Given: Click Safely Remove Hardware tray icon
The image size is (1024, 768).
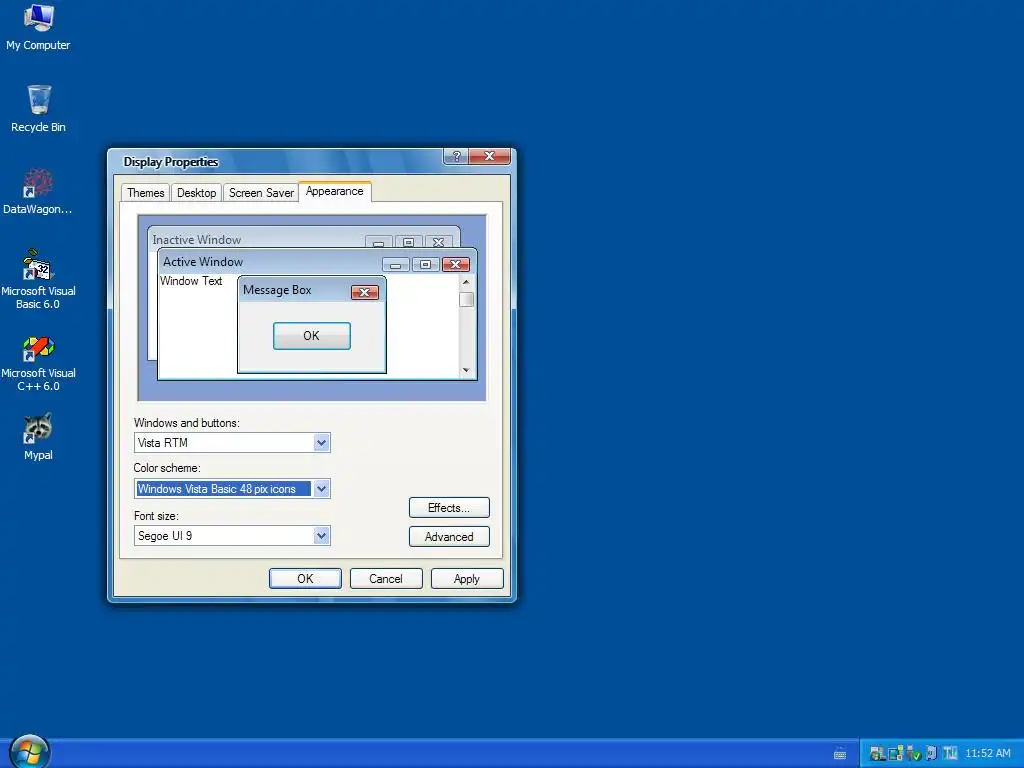Looking at the screenshot, I should (x=914, y=754).
